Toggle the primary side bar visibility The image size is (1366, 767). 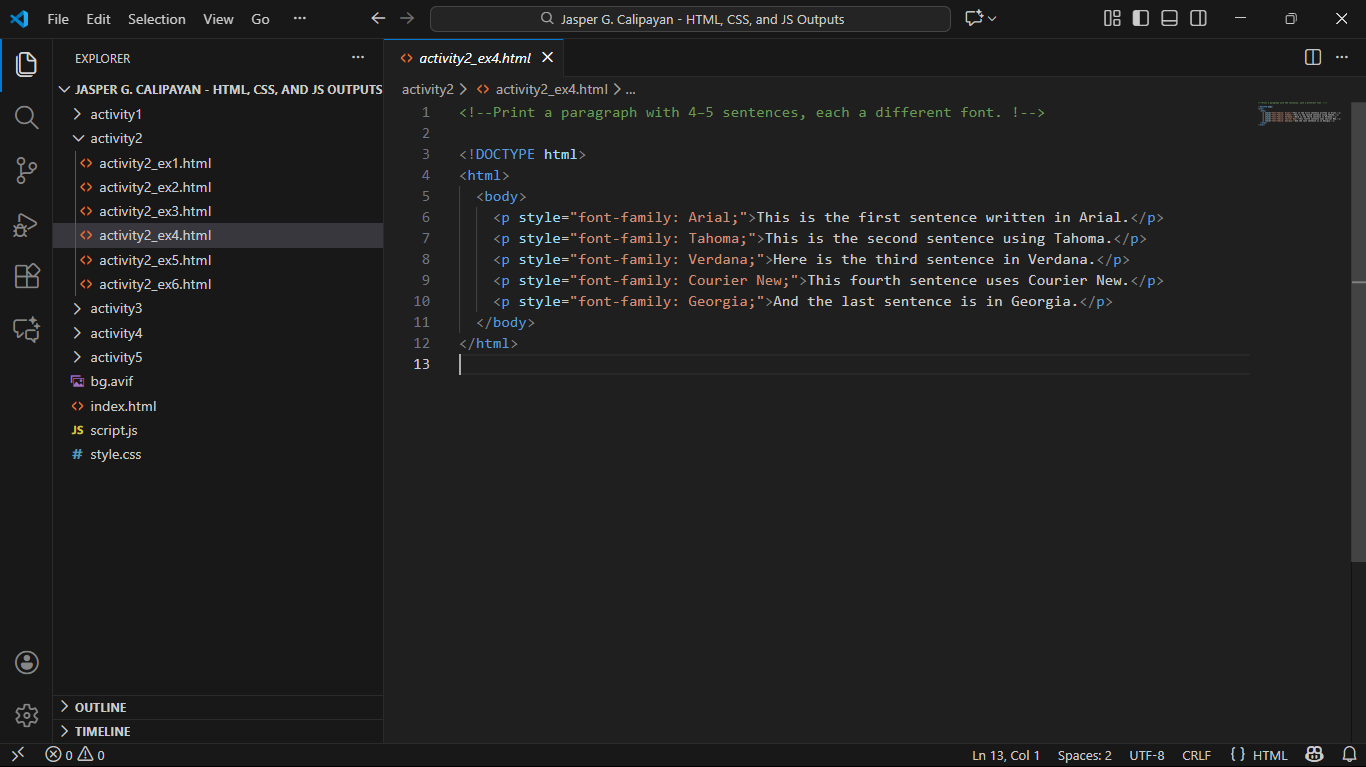pyautogui.click(x=1140, y=19)
